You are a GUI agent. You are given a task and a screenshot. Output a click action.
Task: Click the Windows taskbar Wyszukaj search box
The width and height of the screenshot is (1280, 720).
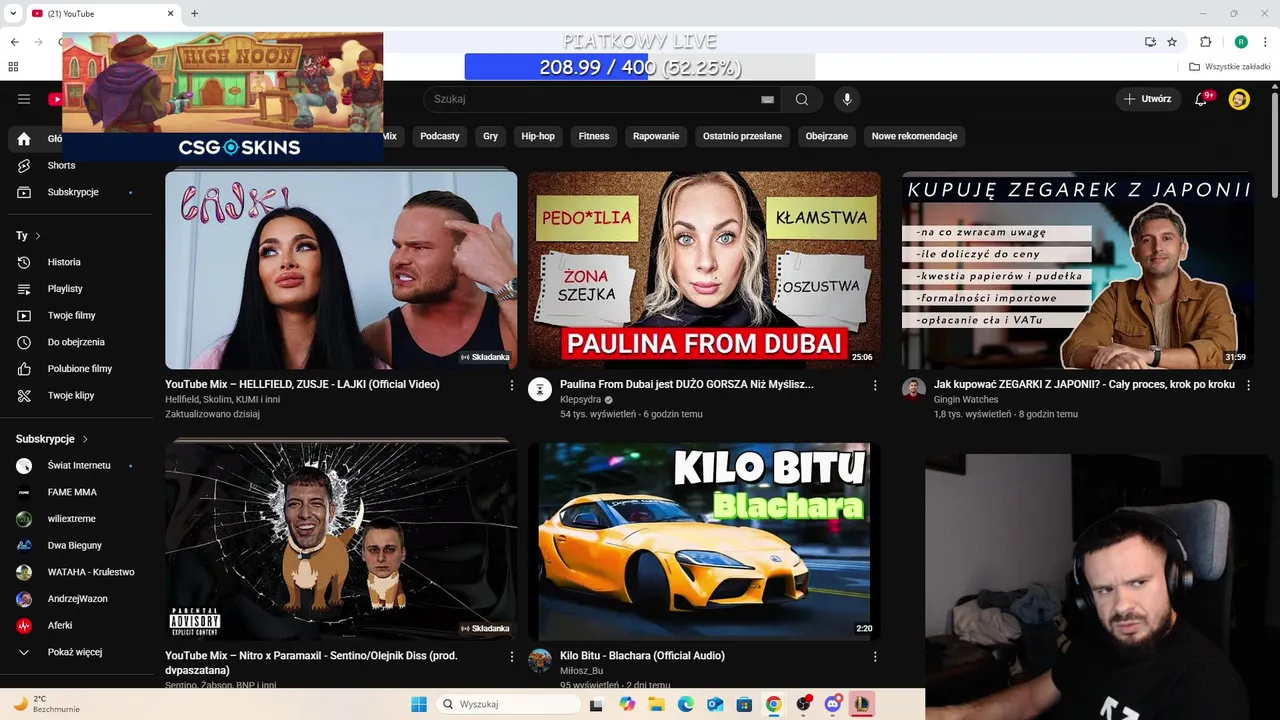(510, 704)
